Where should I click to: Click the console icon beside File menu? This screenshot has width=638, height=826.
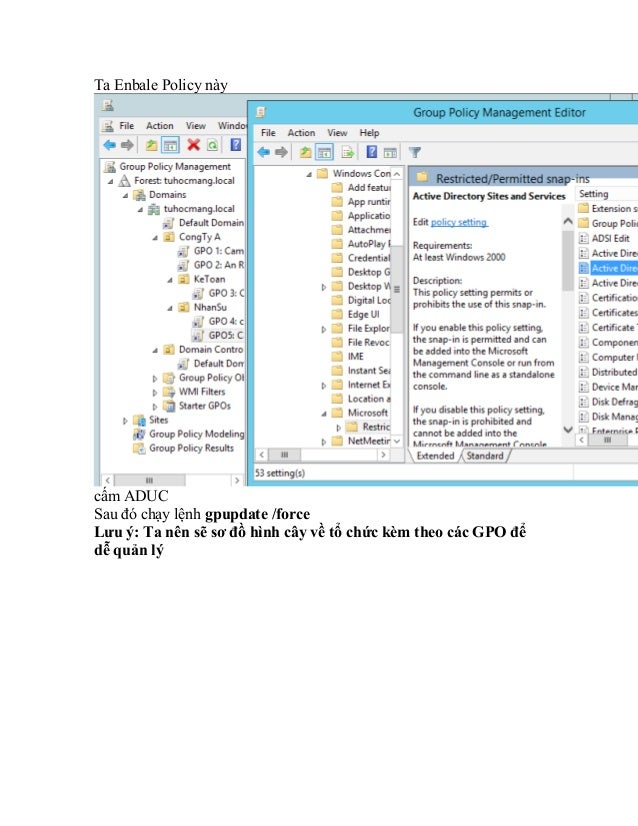point(108,126)
